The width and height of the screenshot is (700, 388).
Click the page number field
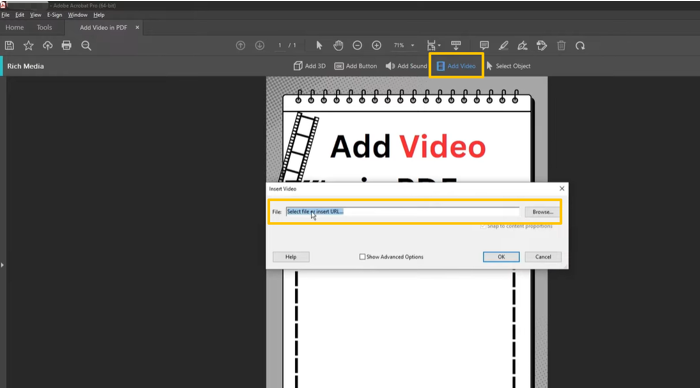tap(280, 46)
